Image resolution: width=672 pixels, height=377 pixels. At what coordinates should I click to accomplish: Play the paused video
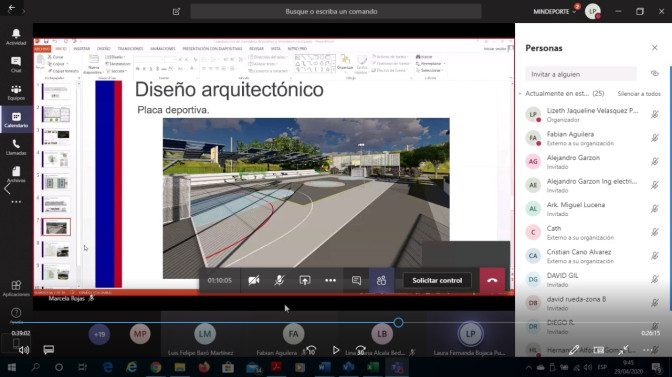(x=336, y=350)
